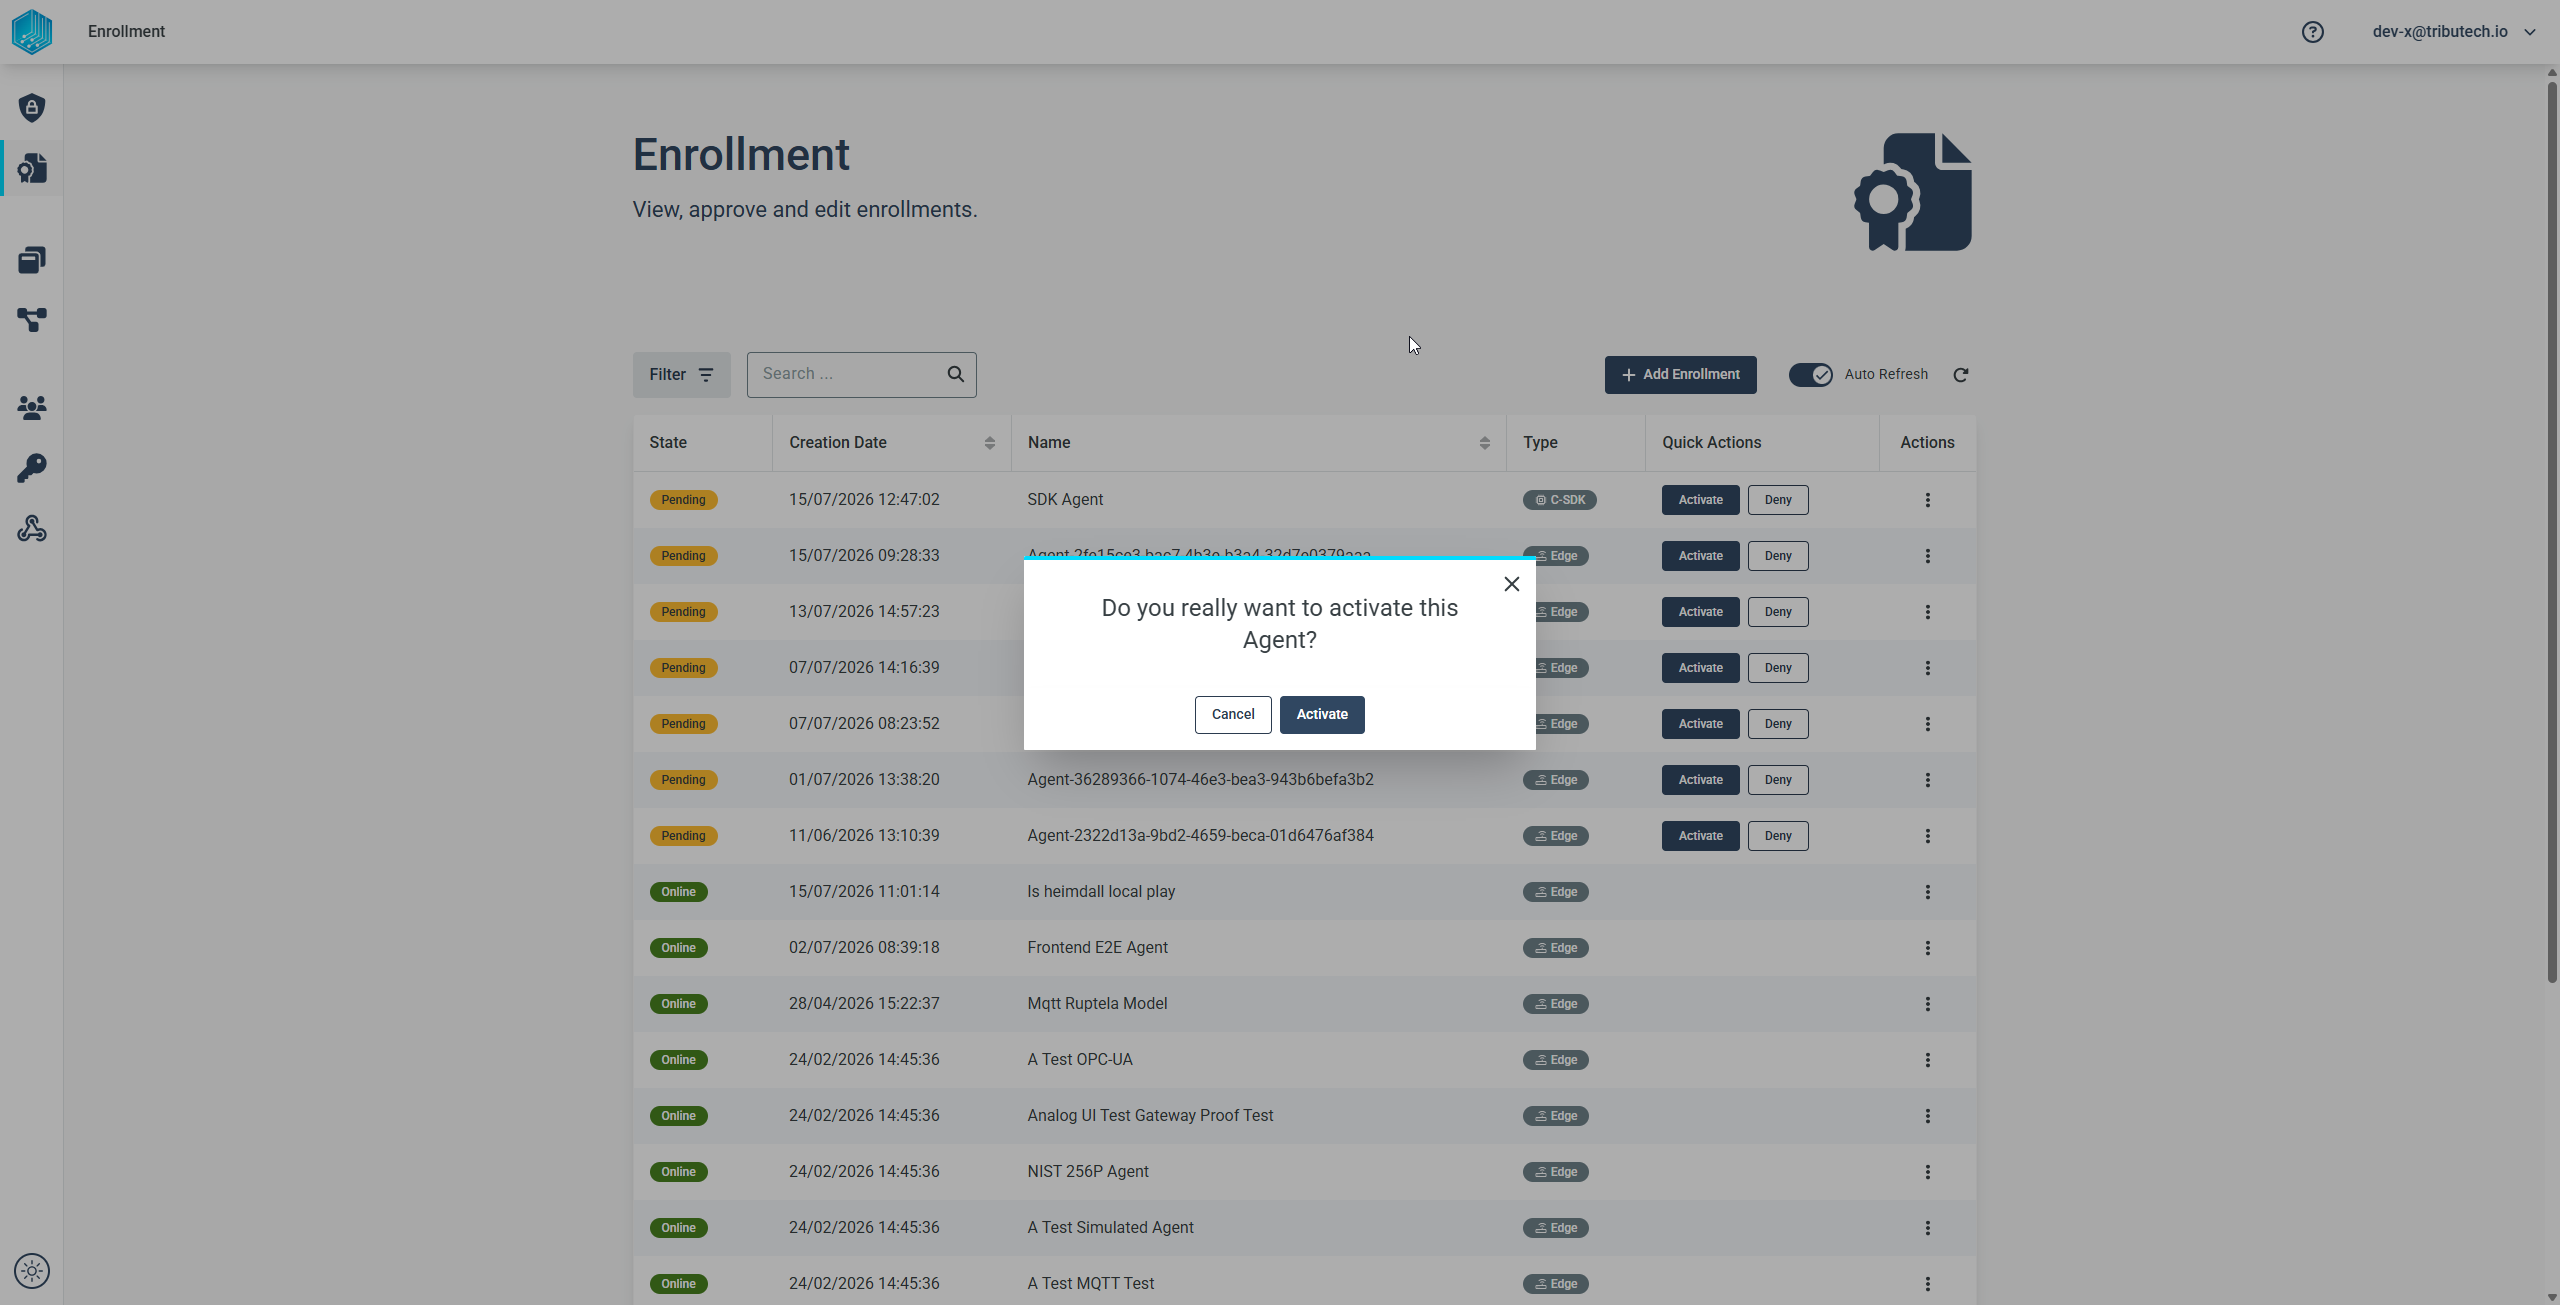Open actions menu for Frontend E2E Agent
The height and width of the screenshot is (1305, 2560).
(1928, 948)
